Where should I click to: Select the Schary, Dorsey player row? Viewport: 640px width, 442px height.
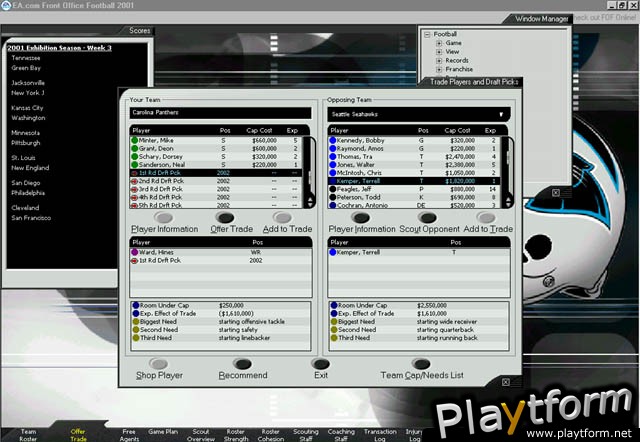click(216, 157)
